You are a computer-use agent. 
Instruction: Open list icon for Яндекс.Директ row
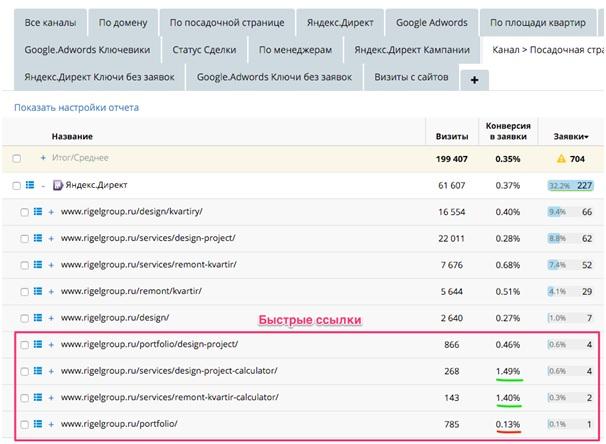(x=30, y=185)
